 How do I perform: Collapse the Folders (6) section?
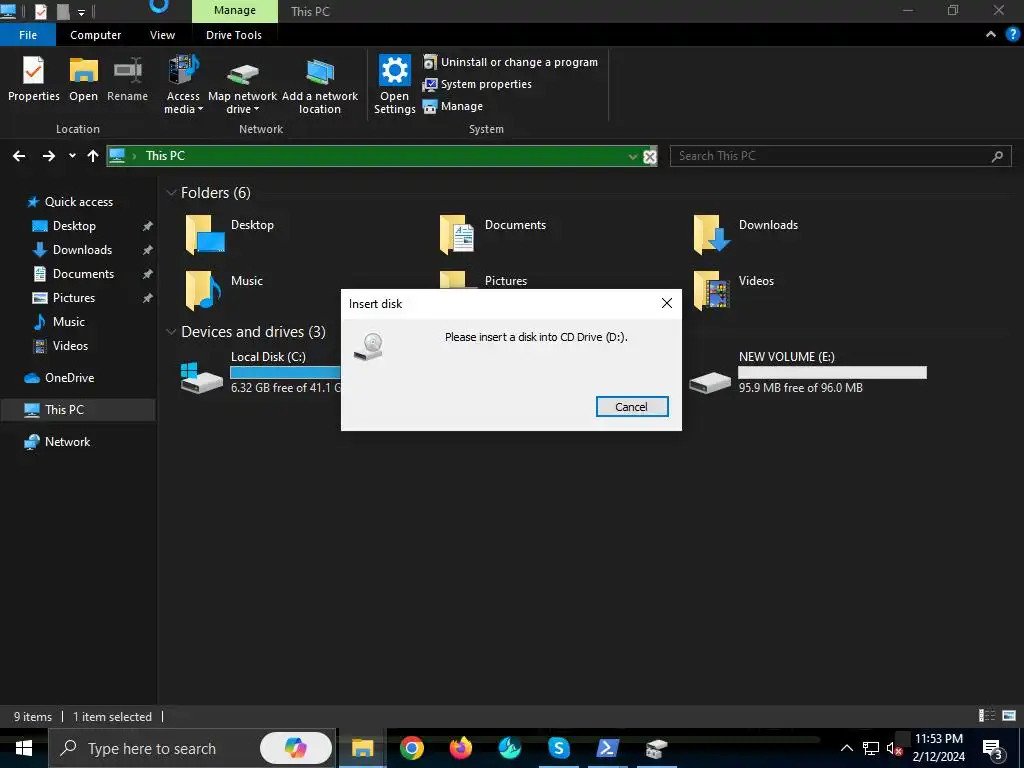coord(171,193)
